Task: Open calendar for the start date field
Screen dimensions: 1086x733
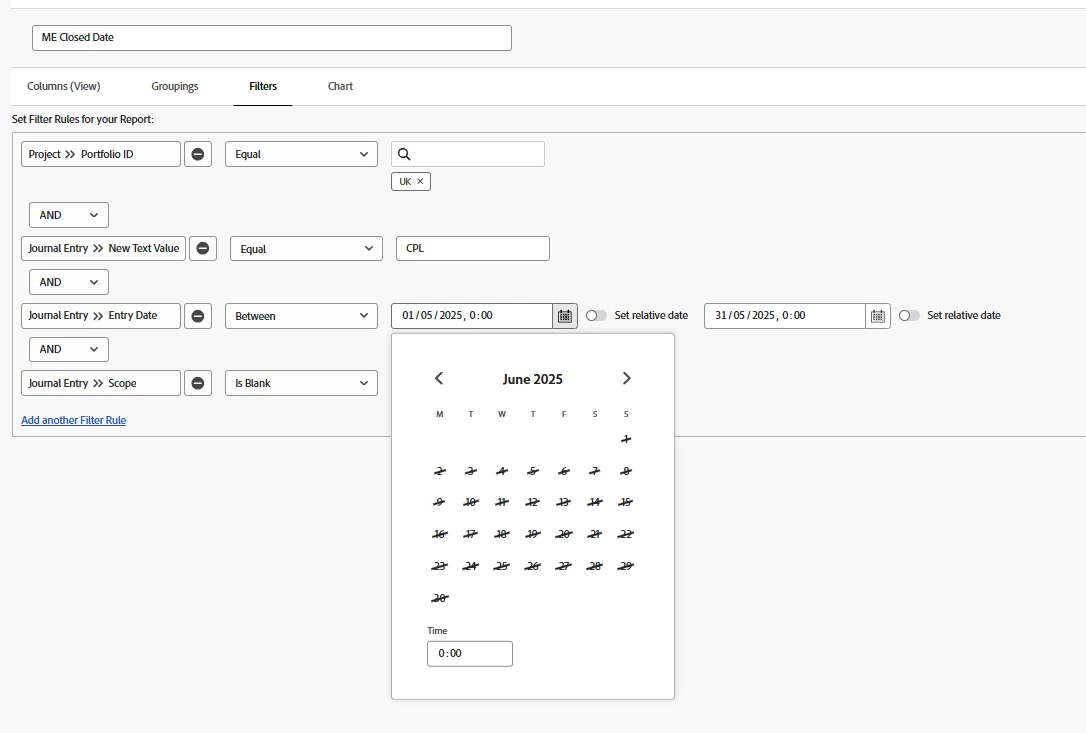Action: 564,316
